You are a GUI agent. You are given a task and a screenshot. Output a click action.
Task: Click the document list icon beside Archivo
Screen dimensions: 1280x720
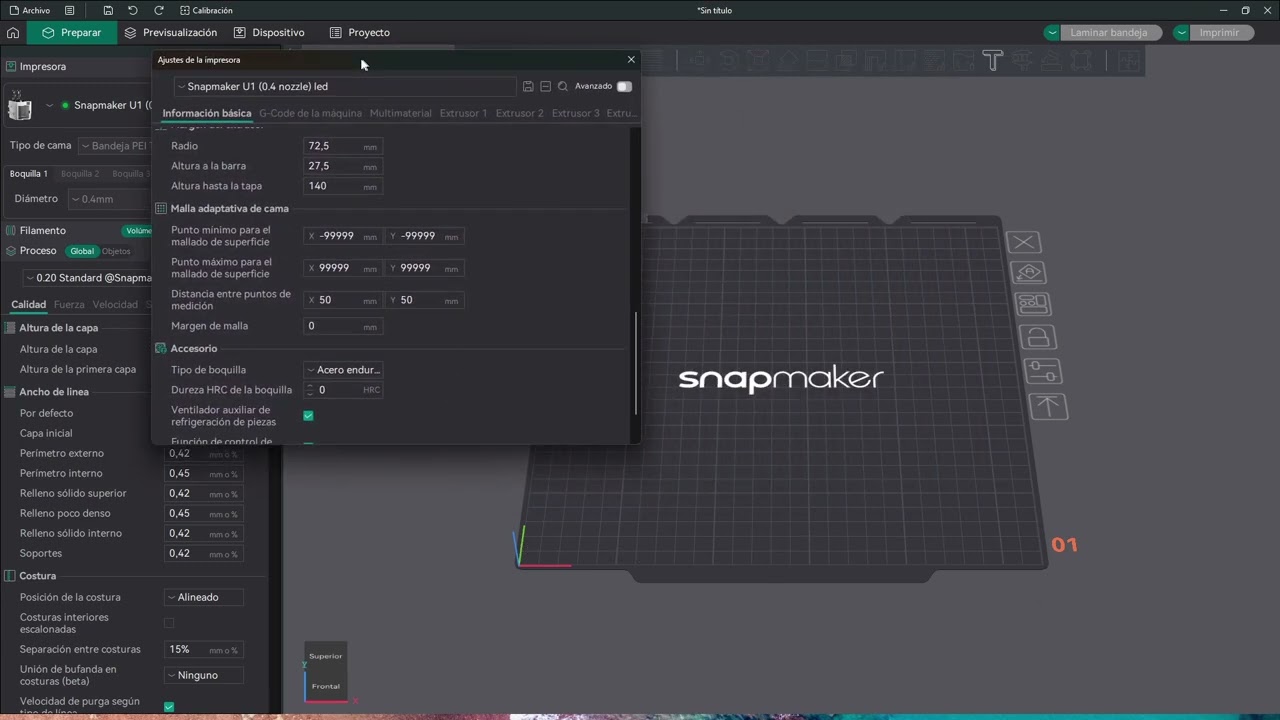(x=69, y=10)
